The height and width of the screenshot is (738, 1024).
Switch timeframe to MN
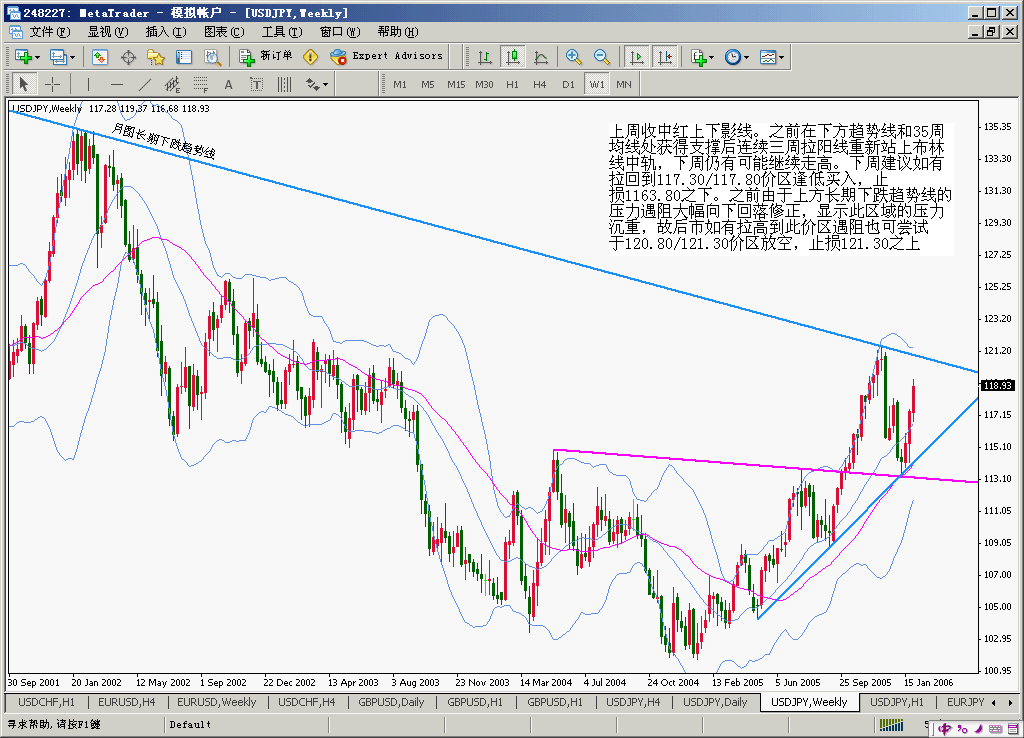click(624, 84)
